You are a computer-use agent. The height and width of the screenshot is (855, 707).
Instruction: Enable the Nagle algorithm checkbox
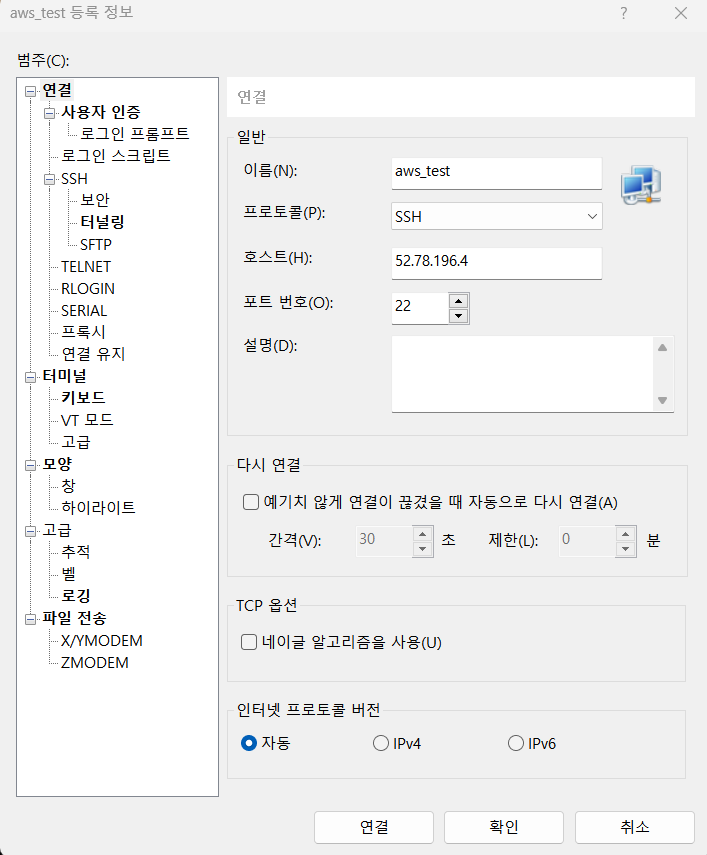(249, 642)
